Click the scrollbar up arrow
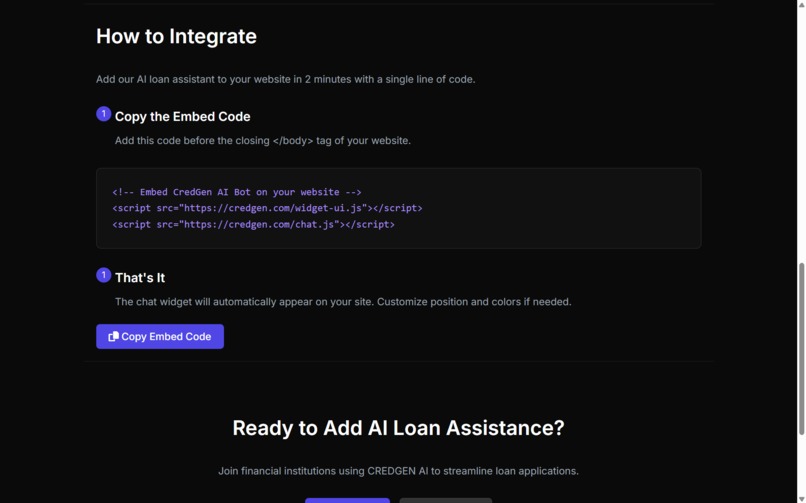The width and height of the screenshot is (806, 503). pyautogui.click(x=801, y=3)
